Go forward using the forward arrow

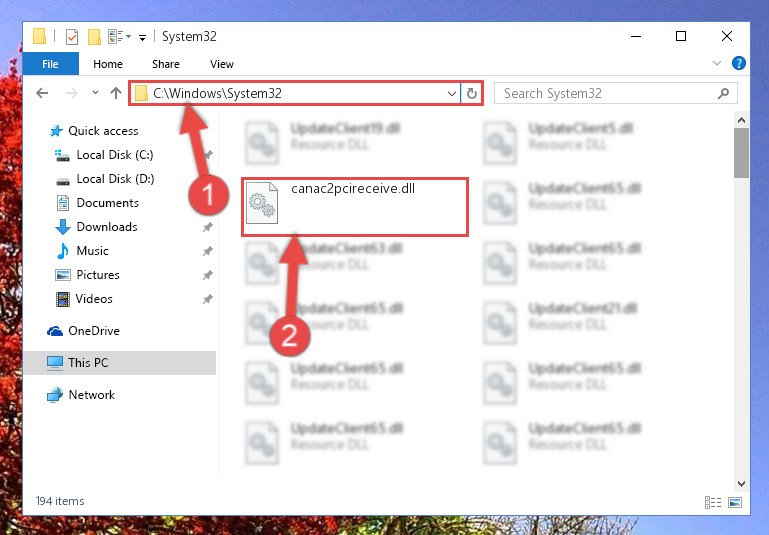(x=72, y=93)
